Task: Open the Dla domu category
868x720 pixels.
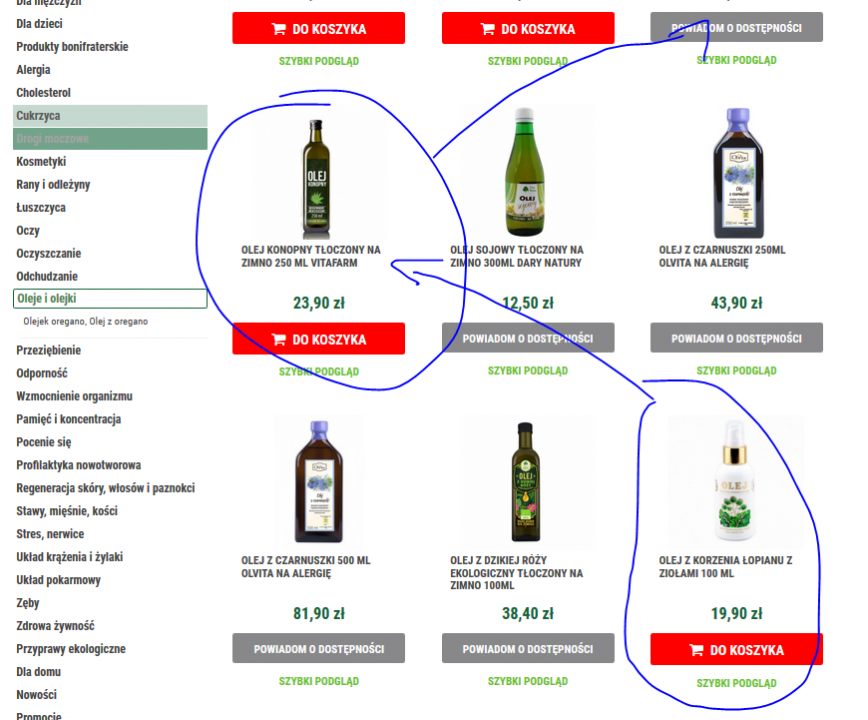Action: pyautogui.click(x=39, y=672)
